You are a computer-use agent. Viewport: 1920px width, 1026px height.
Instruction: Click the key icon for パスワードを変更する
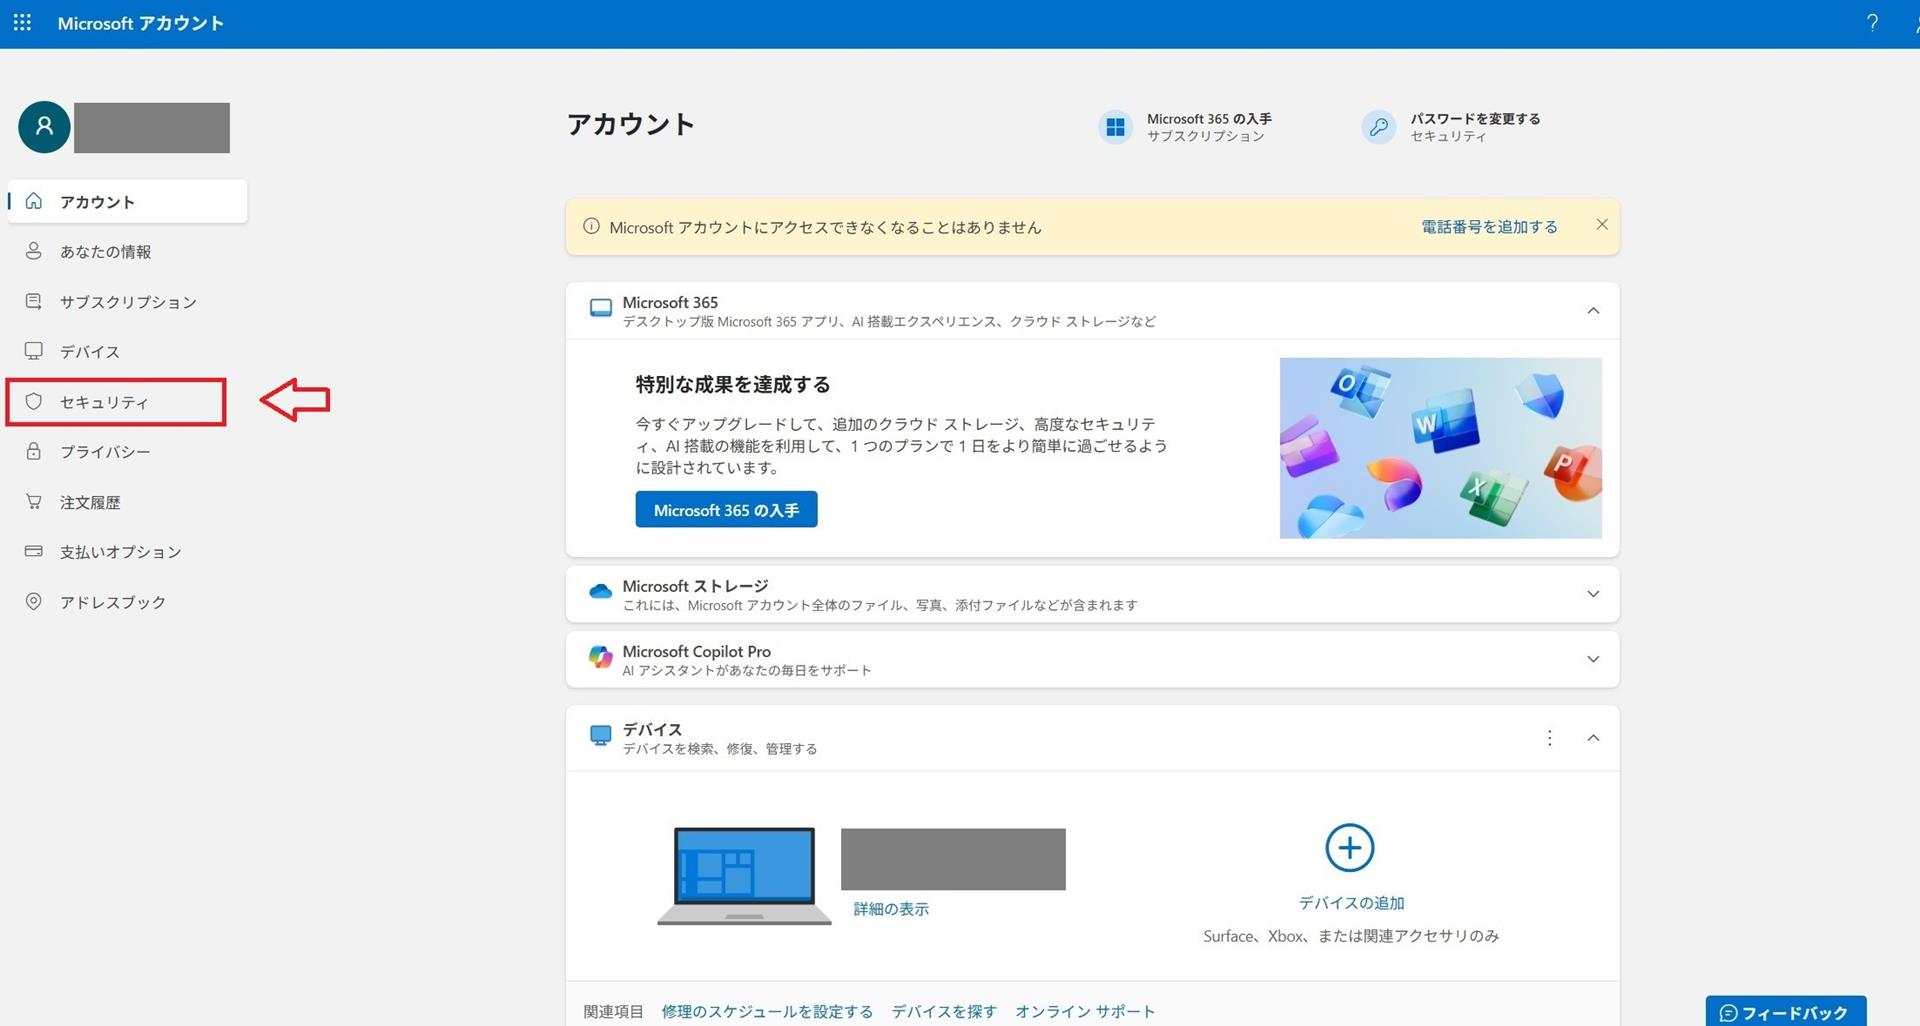1378,127
